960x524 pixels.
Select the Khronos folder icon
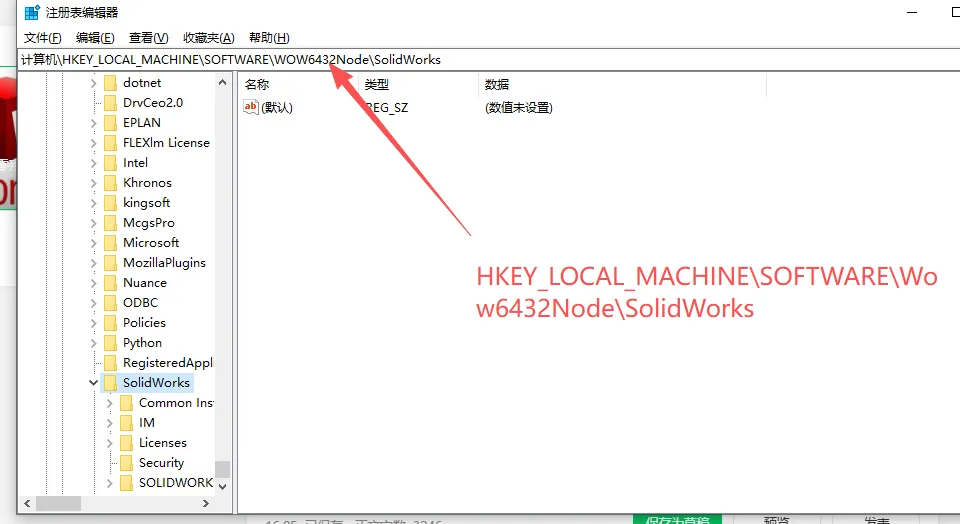(110, 182)
